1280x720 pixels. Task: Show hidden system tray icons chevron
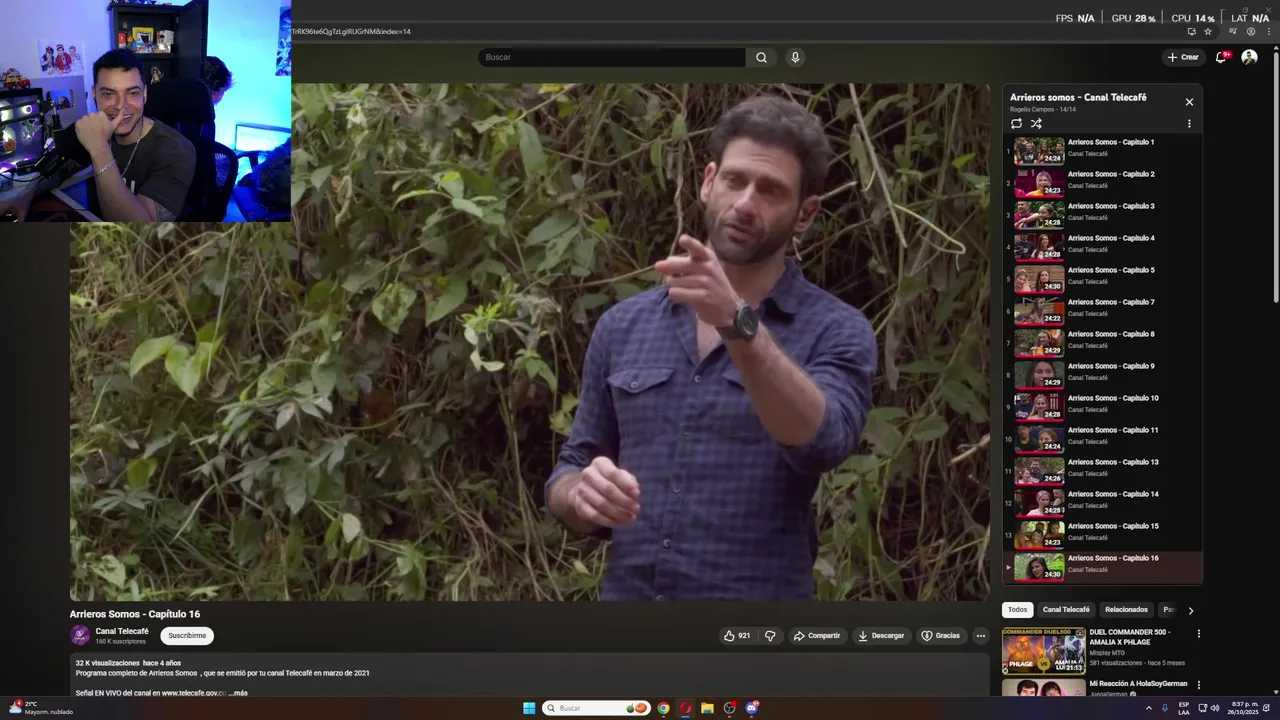(x=1148, y=708)
